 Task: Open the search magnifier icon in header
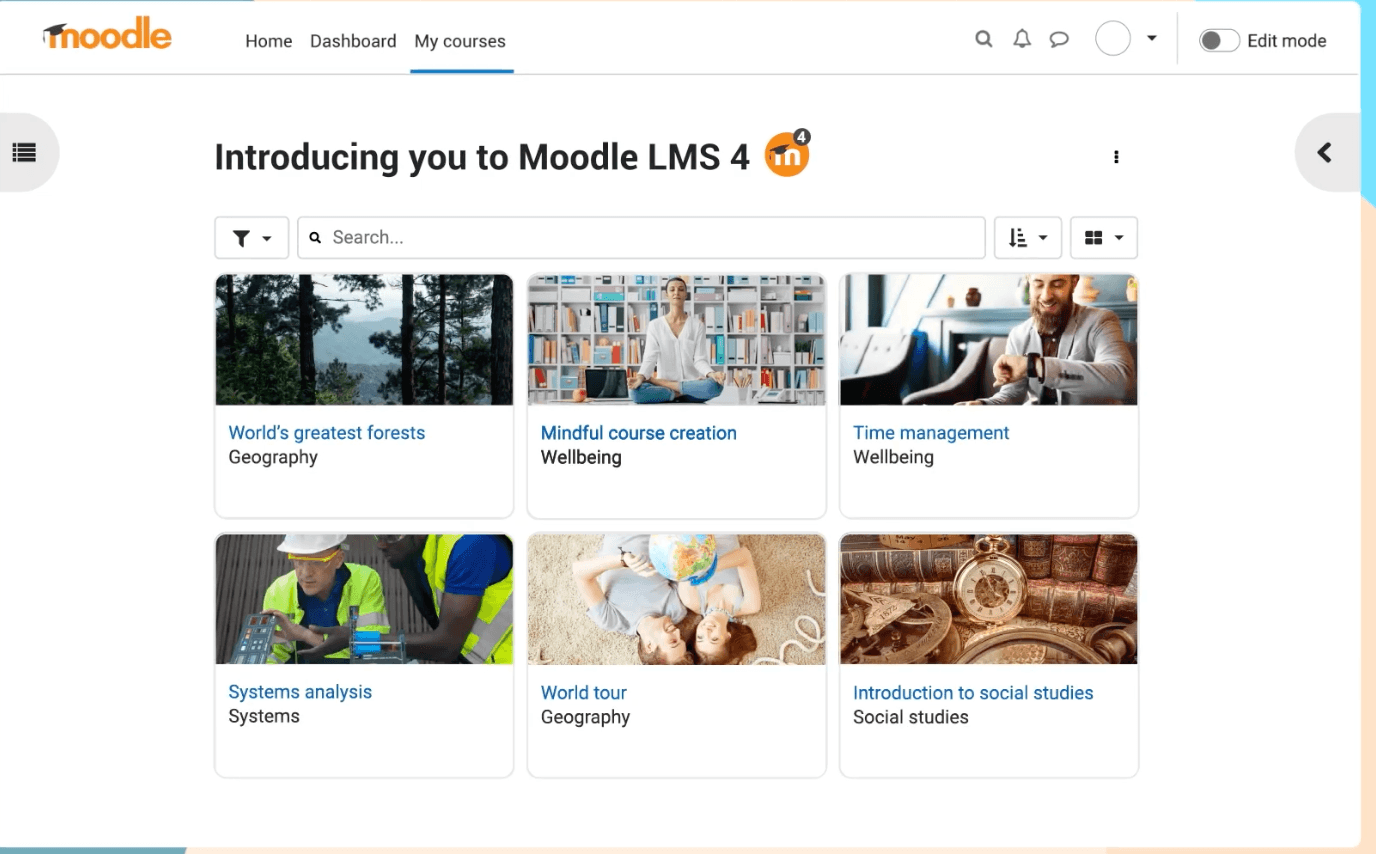984,40
